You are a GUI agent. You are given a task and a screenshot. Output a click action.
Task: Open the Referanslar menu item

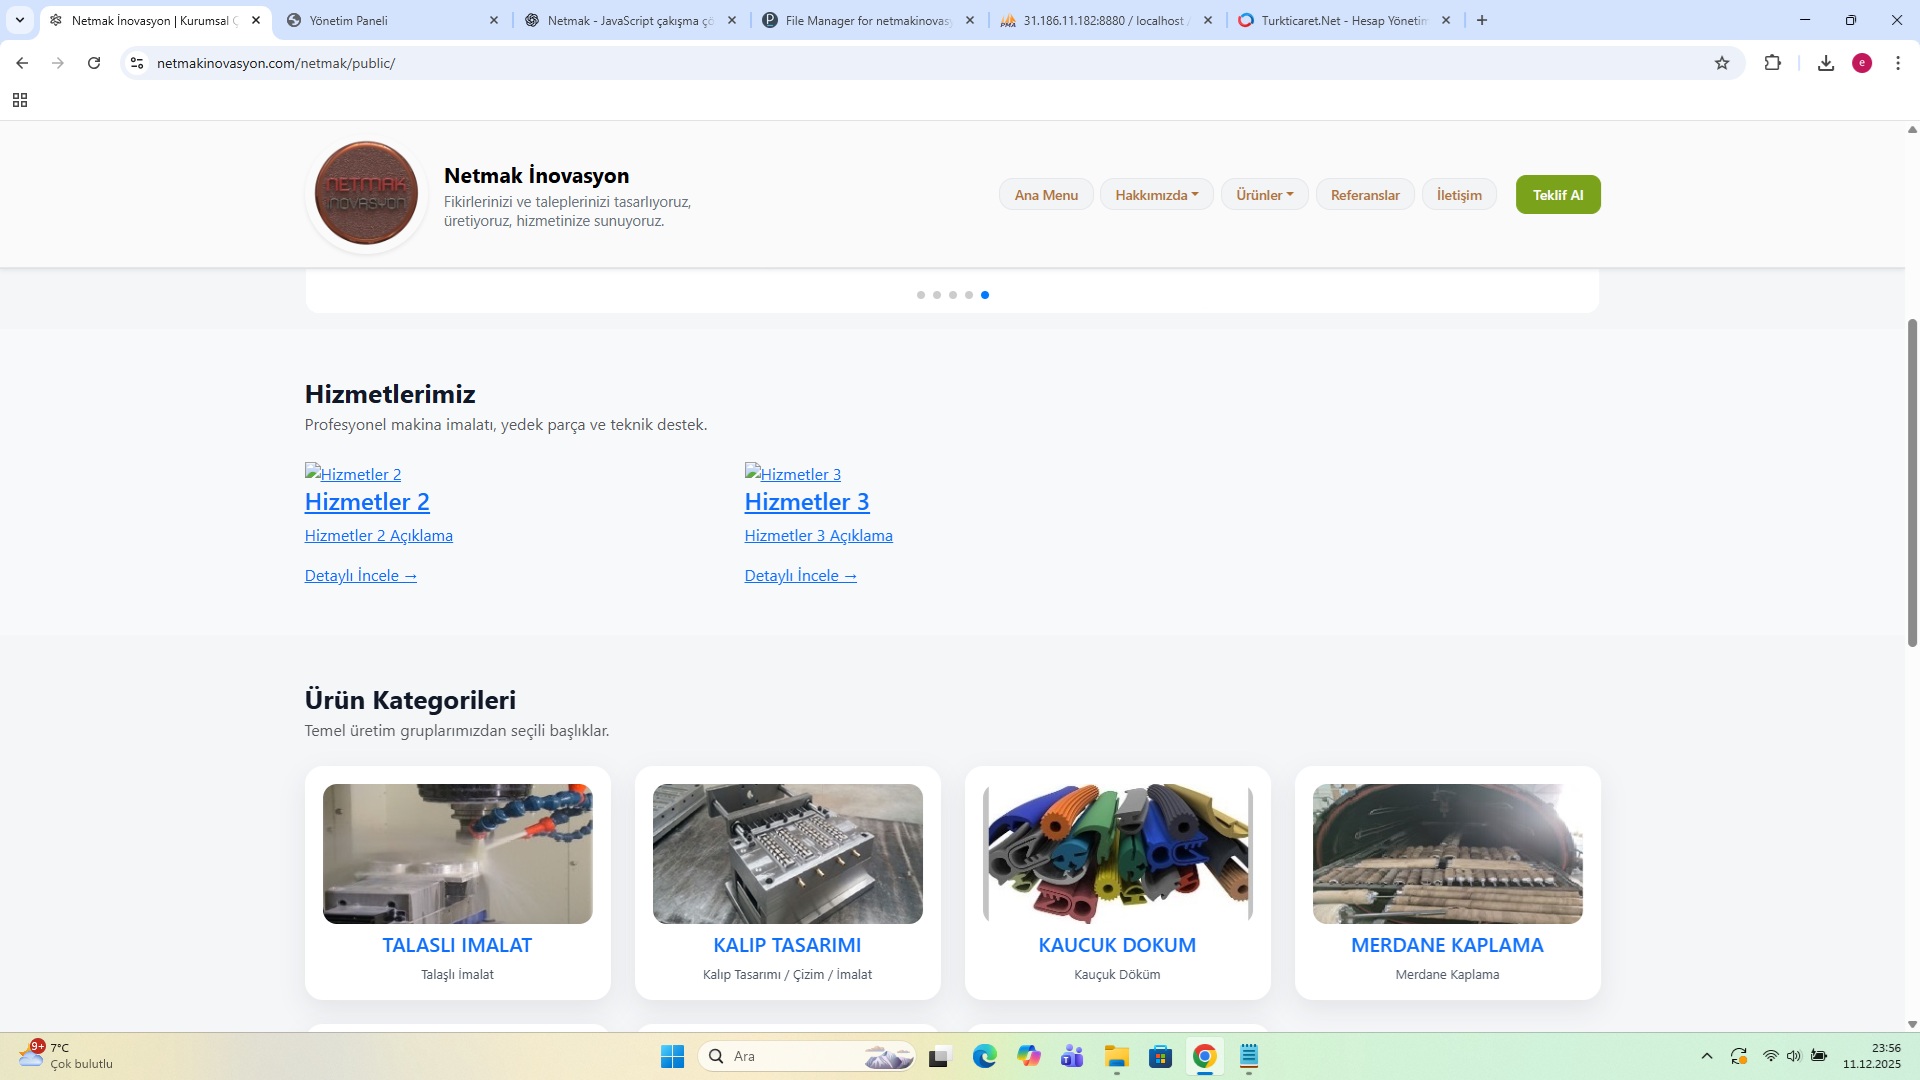1364,195
